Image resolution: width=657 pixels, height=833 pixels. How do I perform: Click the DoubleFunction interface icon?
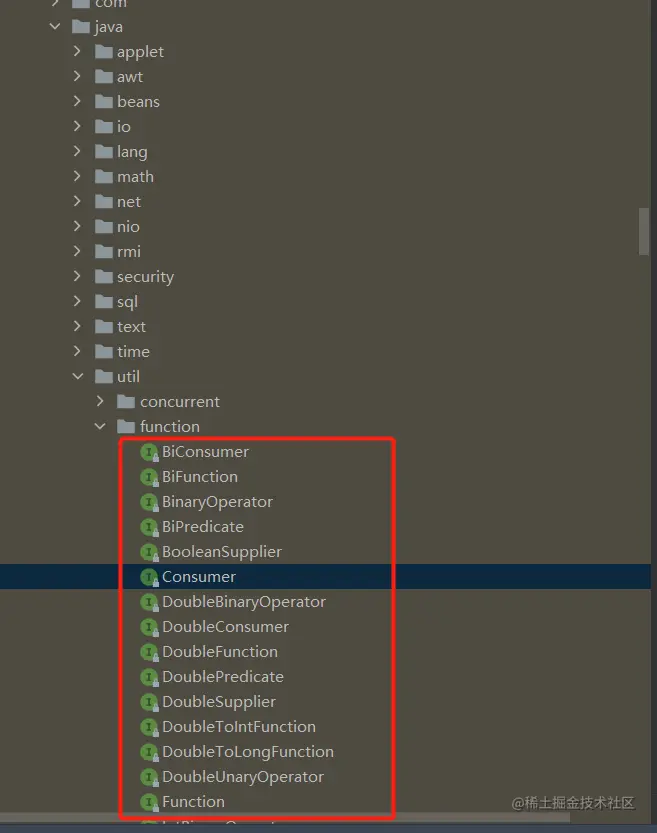[149, 652]
